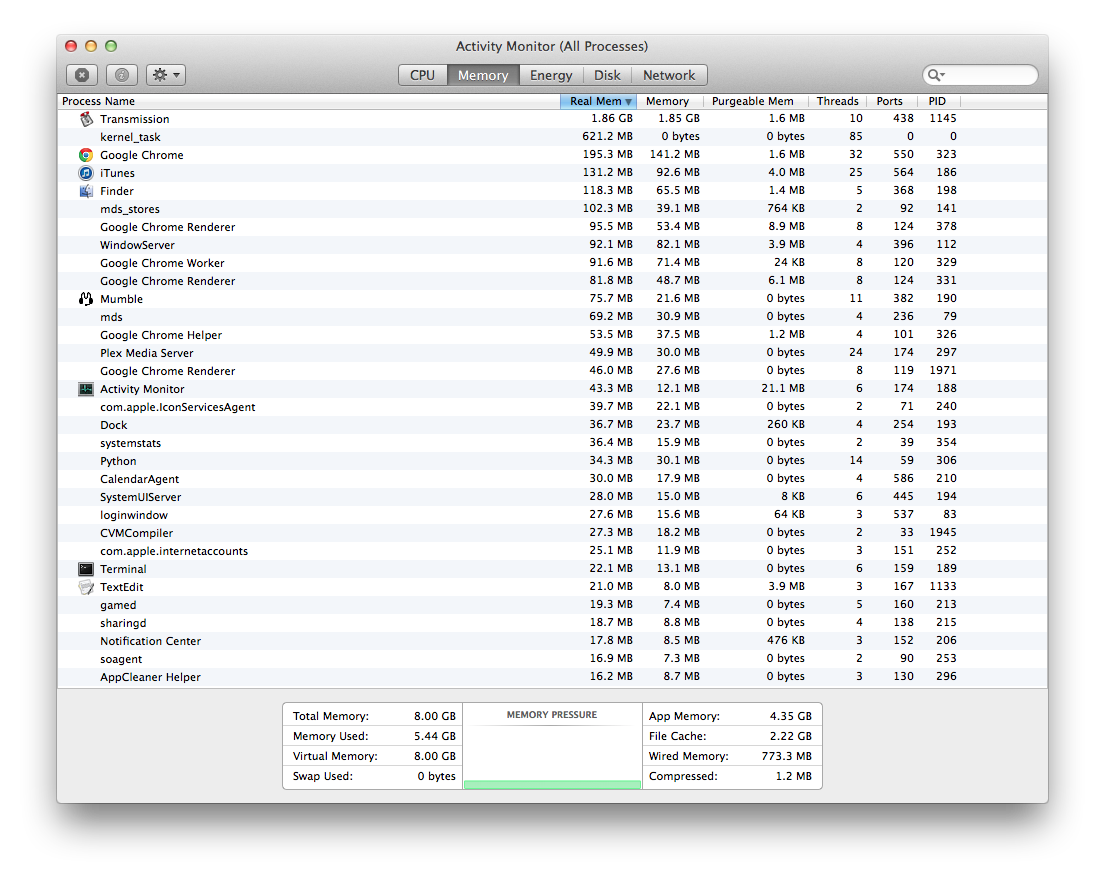Screen dimensions: 1105x882
Task: Select the soagent process row
Action: [x=552, y=659]
